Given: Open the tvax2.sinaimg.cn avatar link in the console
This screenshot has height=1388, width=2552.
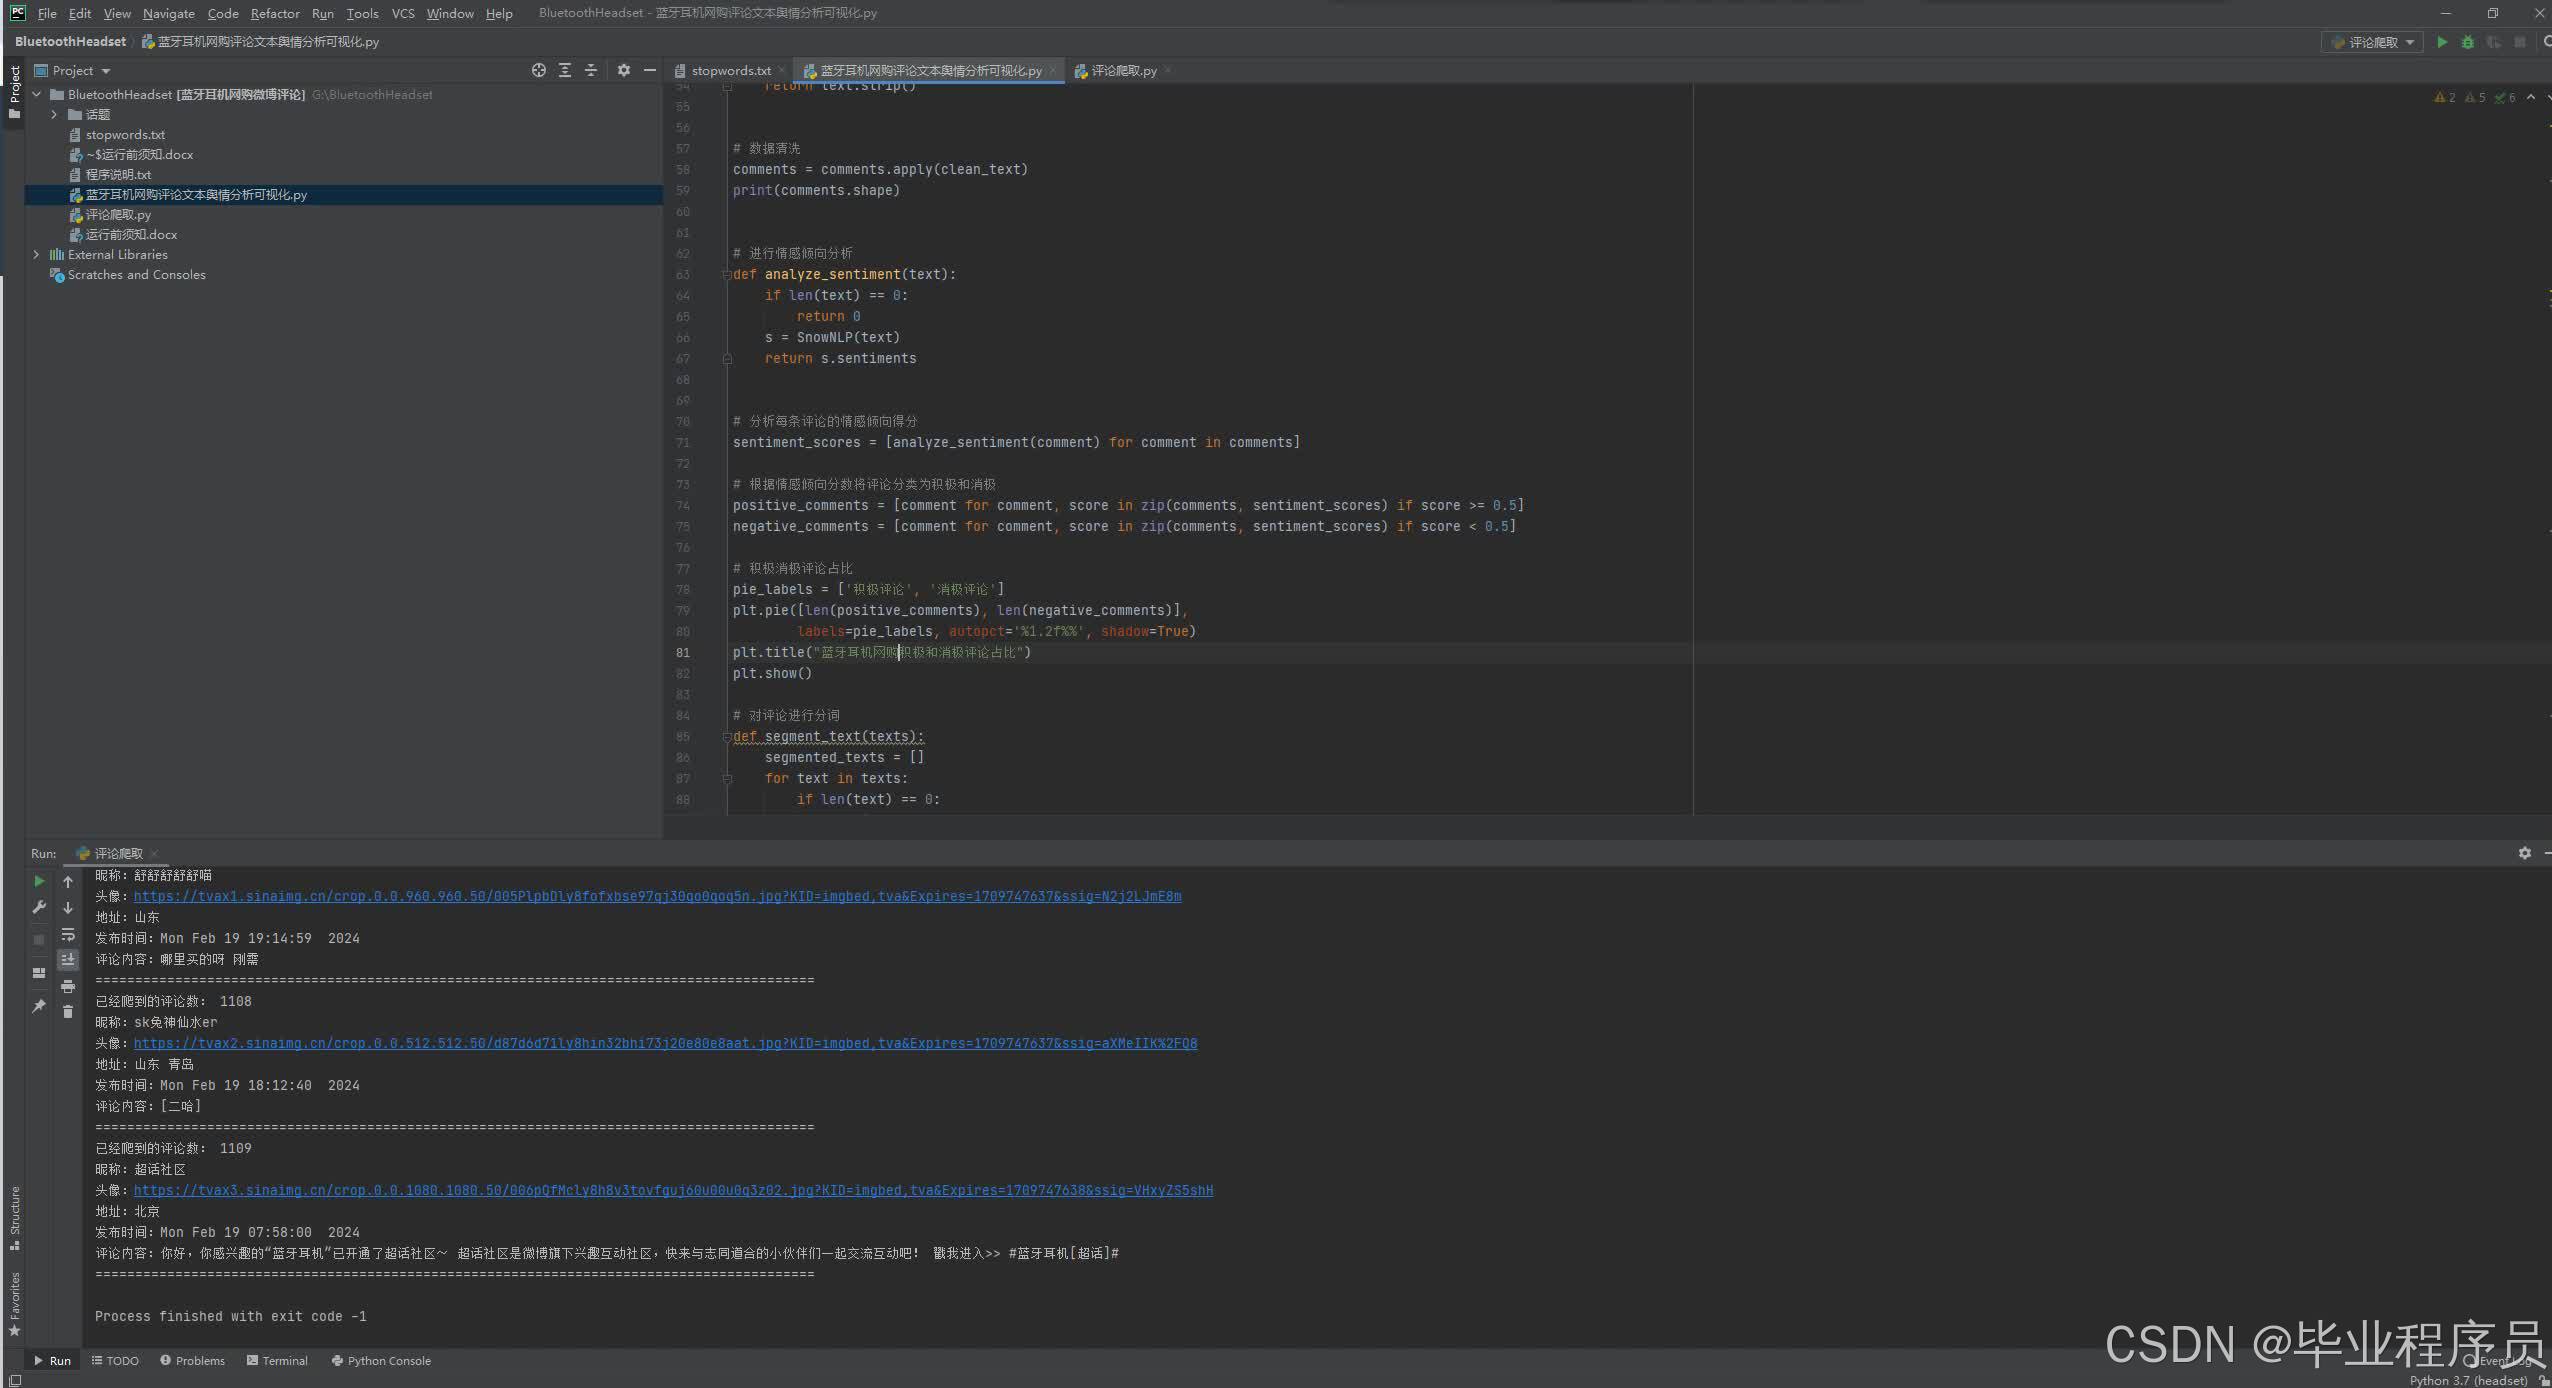Looking at the screenshot, I should [x=665, y=1043].
